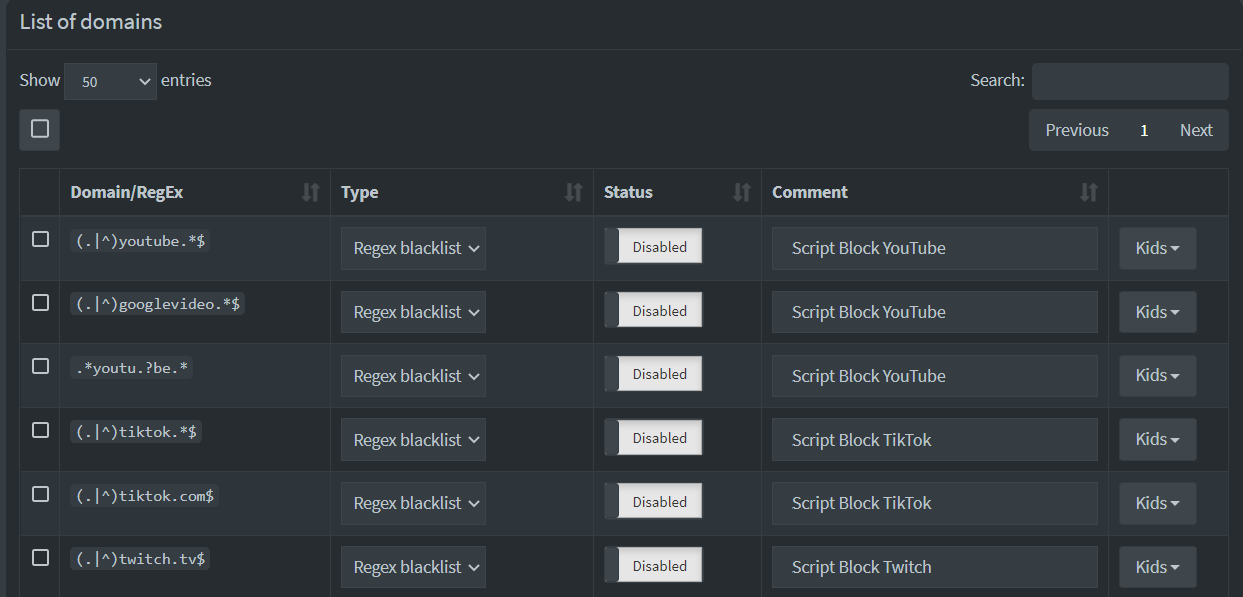1243x597 pixels.
Task: Click the Comment column sort icon
Action: pos(1089,192)
